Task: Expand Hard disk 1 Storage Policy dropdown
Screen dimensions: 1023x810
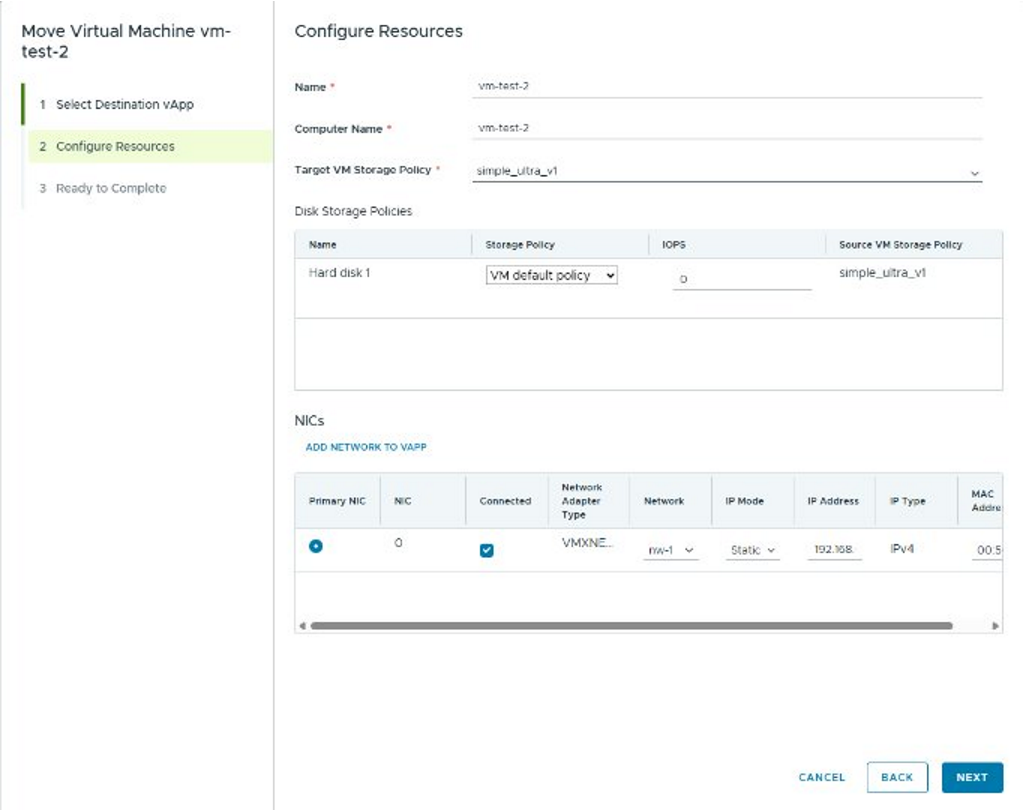Action: coord(552,275)
